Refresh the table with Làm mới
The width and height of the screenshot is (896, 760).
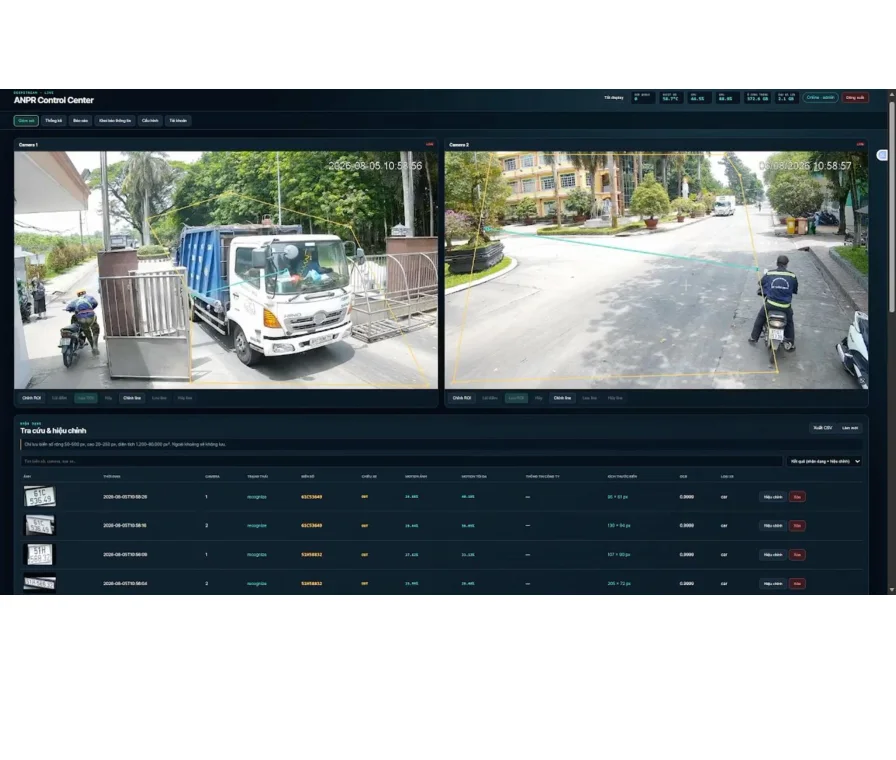(x=850, y=427)
